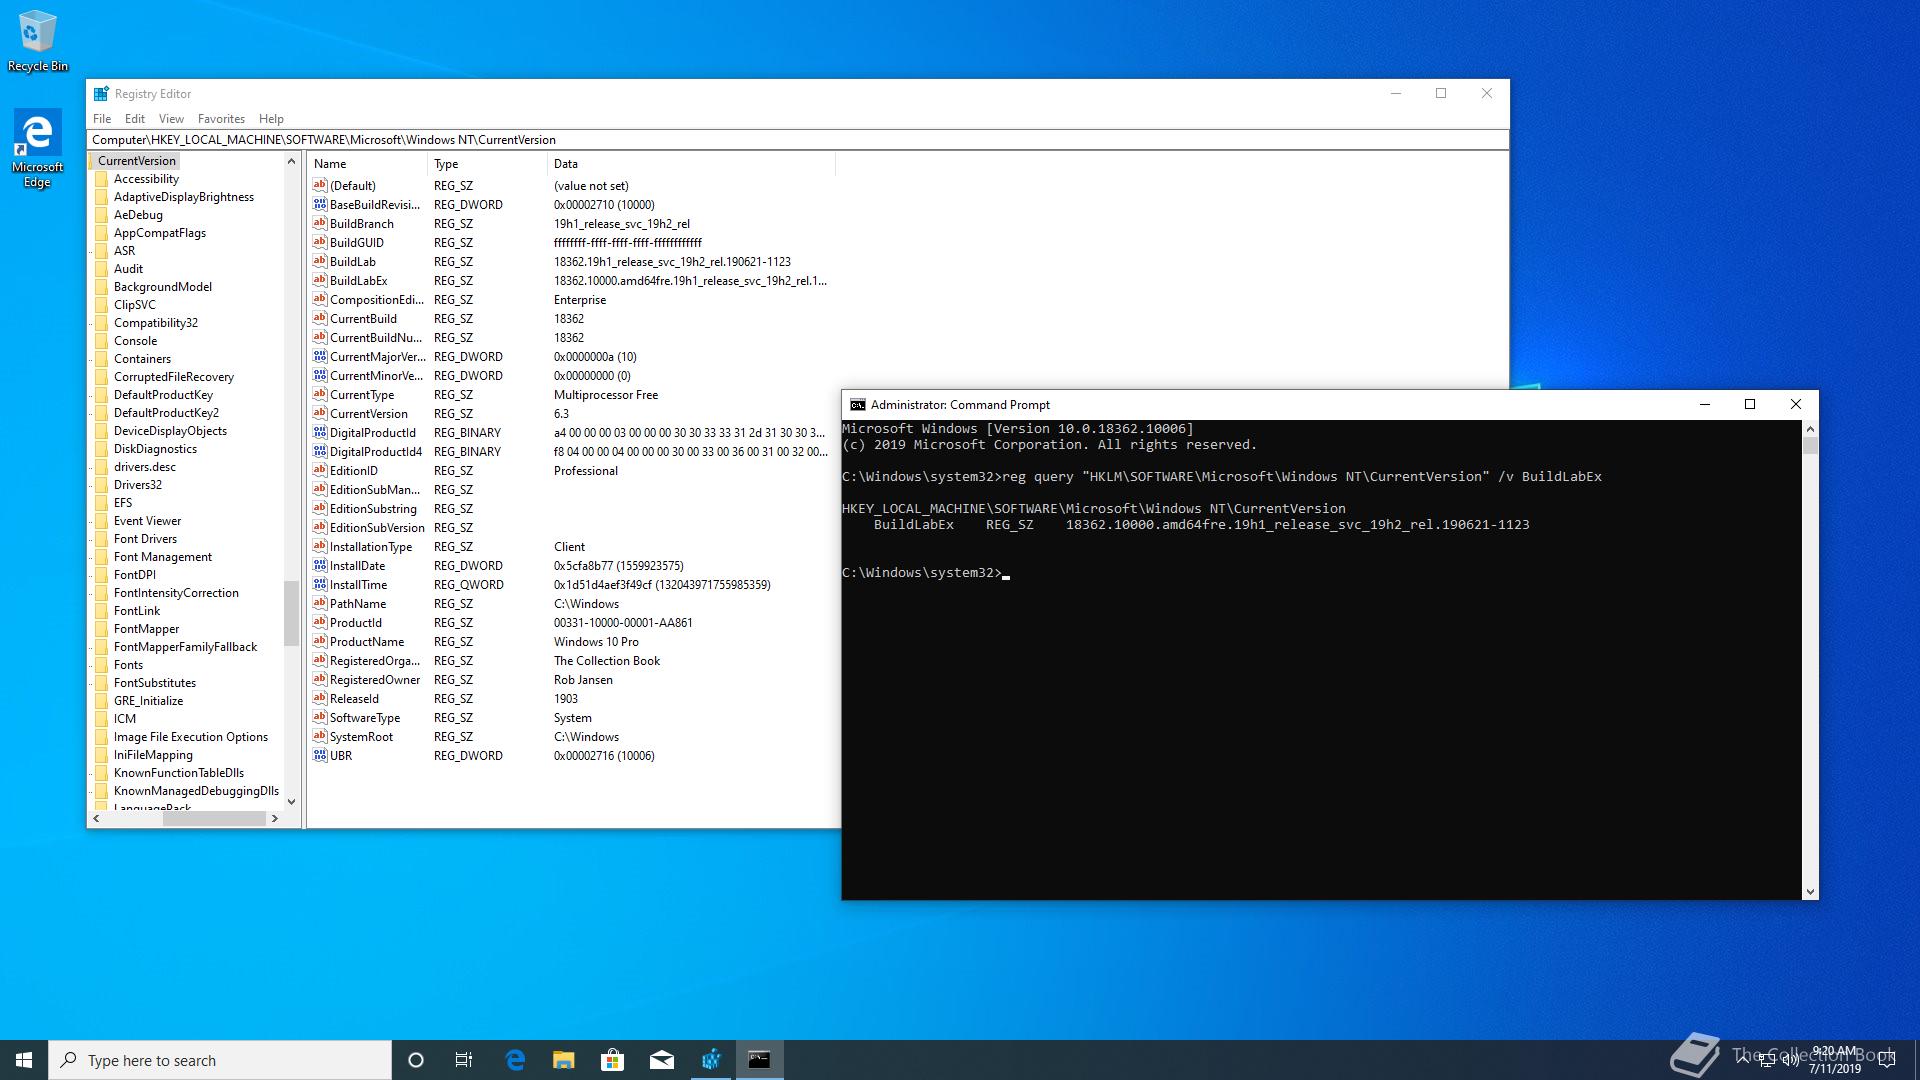Minimize the Registry Editor window
Screen dimensions: 1920x1080
click(1396, 94)
